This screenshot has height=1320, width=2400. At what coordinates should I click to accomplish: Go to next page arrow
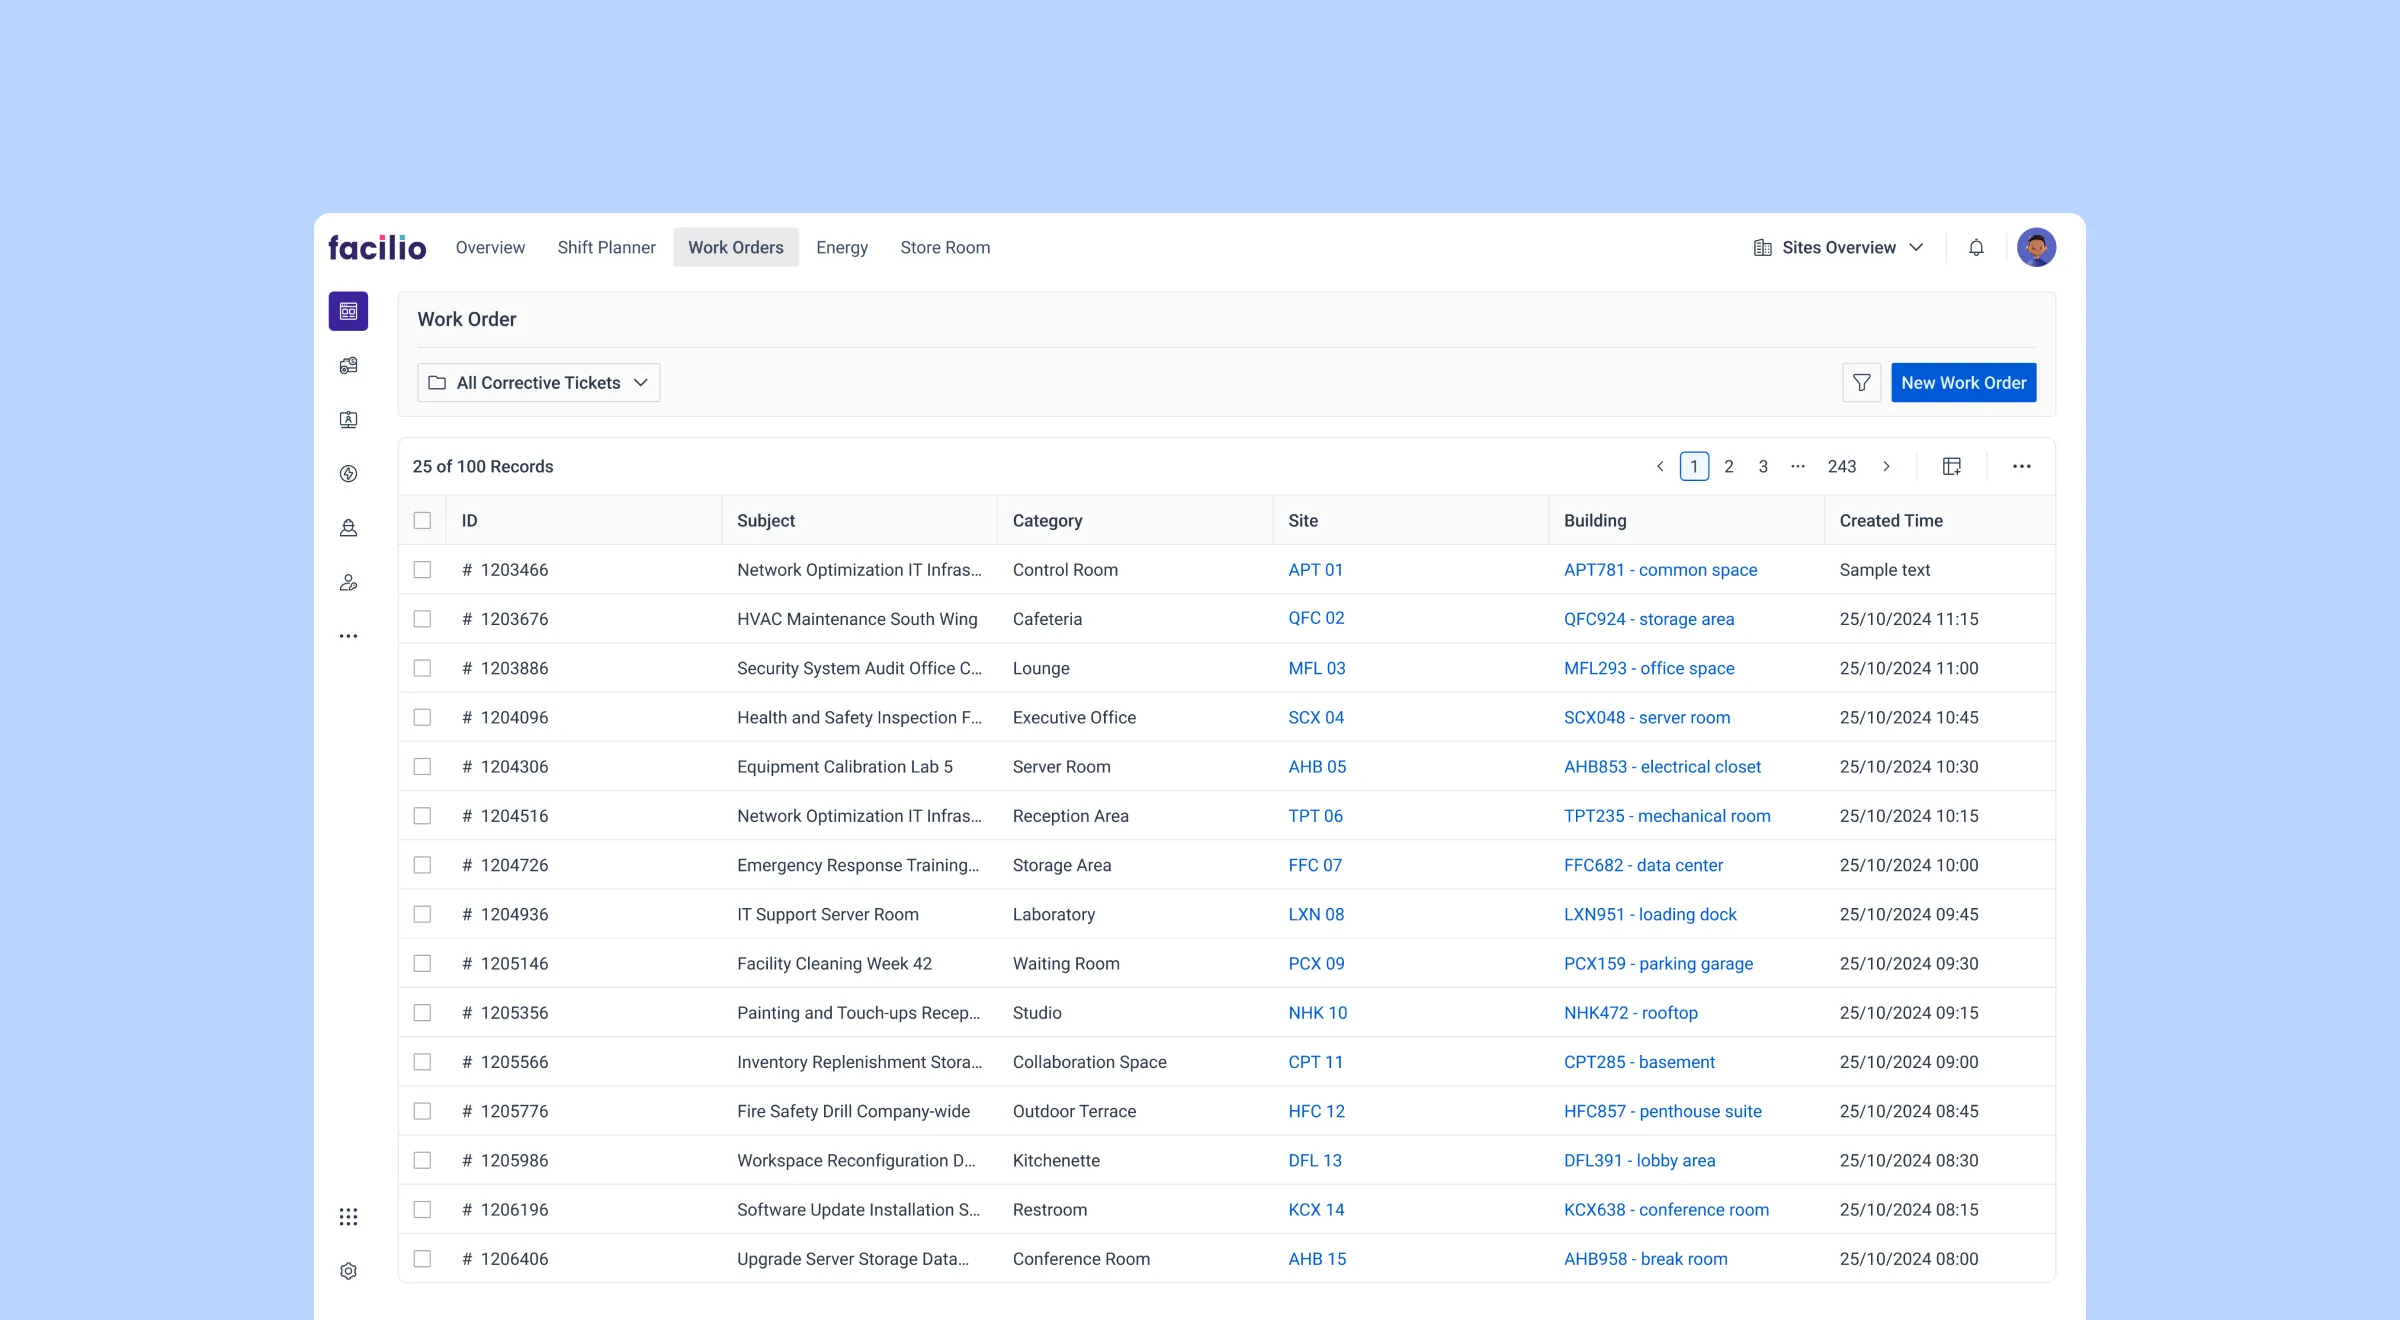tap(1886, 466)
